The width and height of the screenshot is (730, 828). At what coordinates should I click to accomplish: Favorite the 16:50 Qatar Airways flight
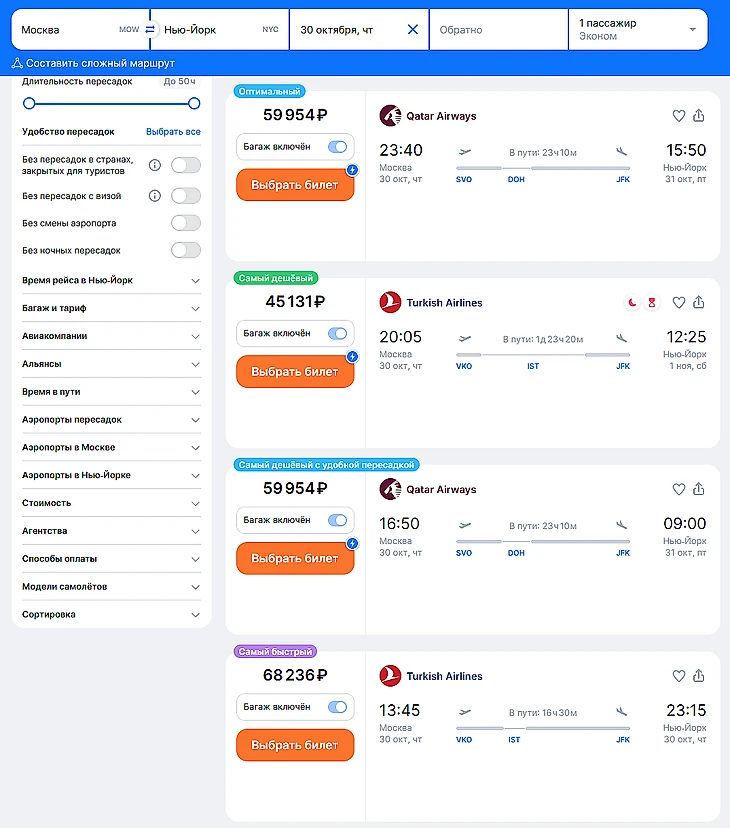click(679, 490)
